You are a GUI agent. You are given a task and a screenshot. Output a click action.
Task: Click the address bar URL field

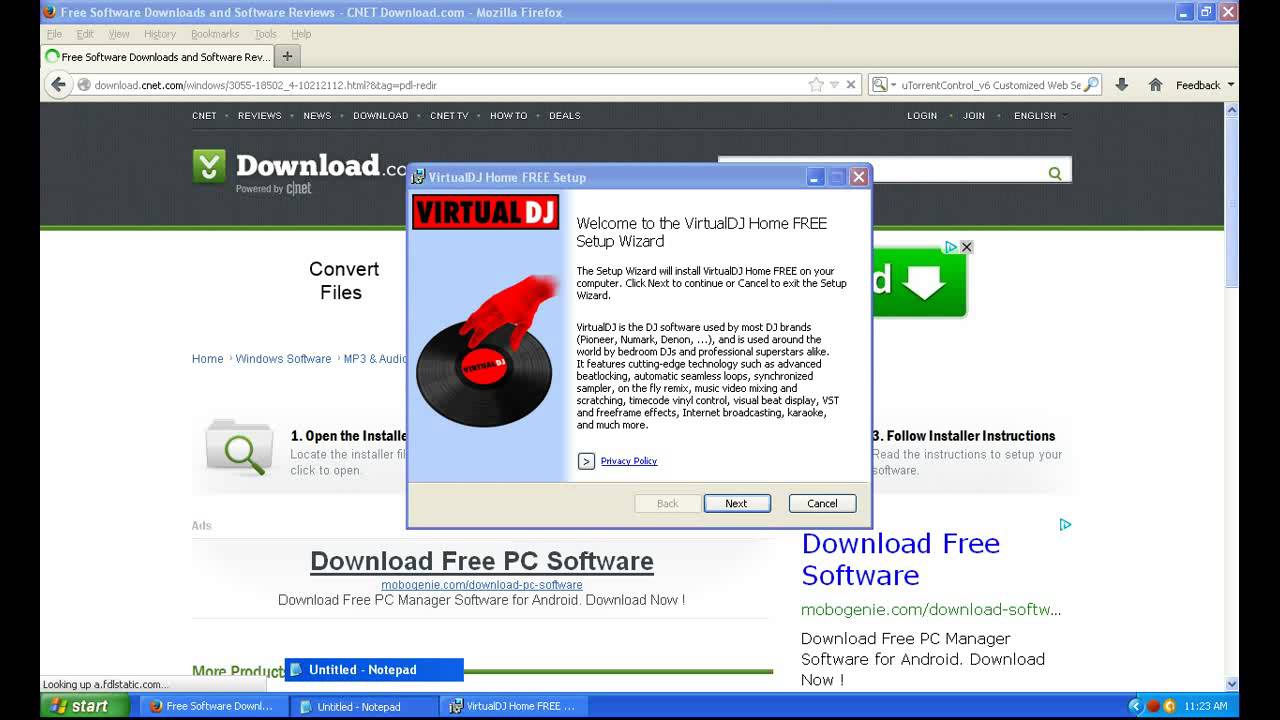pos(450,85)
